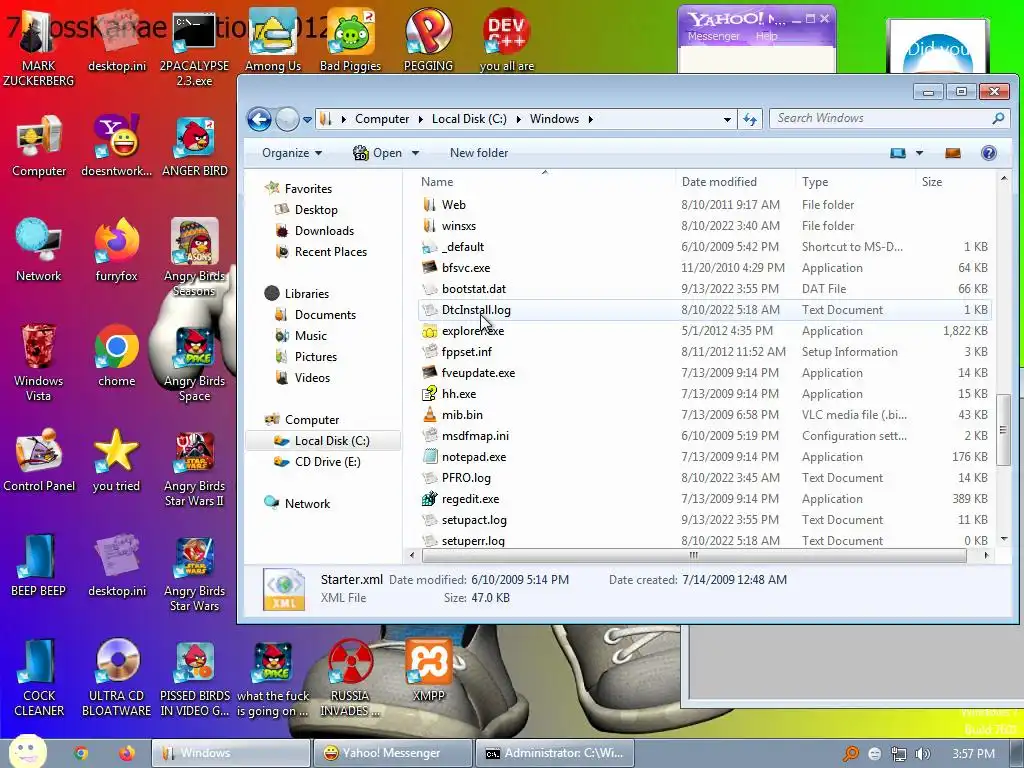
Task: Click the vertical scrollbar down arrow
Action: pos(1004,539)
